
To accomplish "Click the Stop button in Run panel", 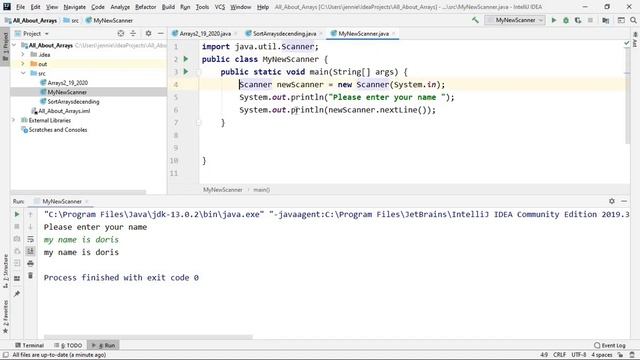I will (17, 227).
